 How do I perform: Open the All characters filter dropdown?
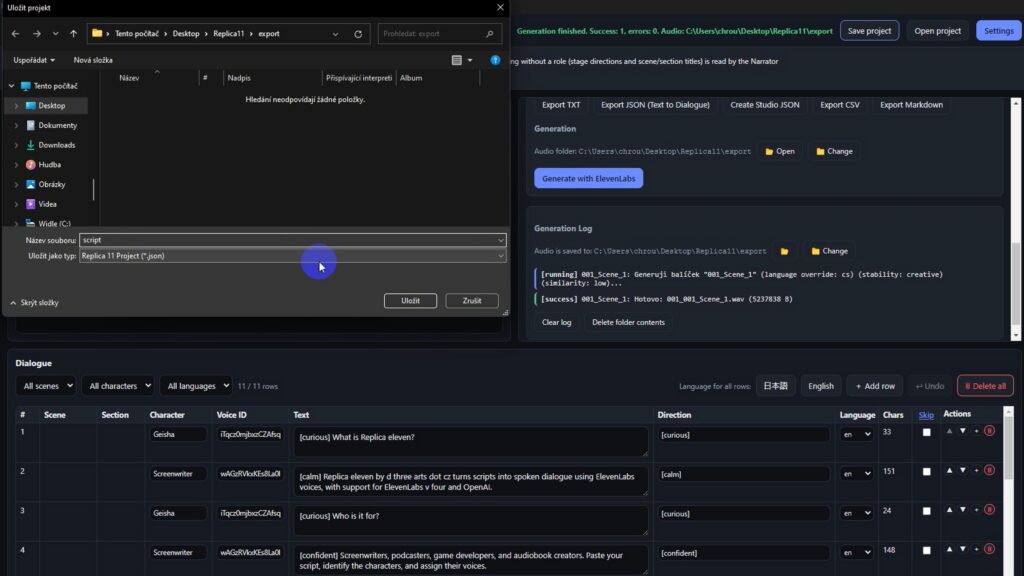(x=118, y=386)
